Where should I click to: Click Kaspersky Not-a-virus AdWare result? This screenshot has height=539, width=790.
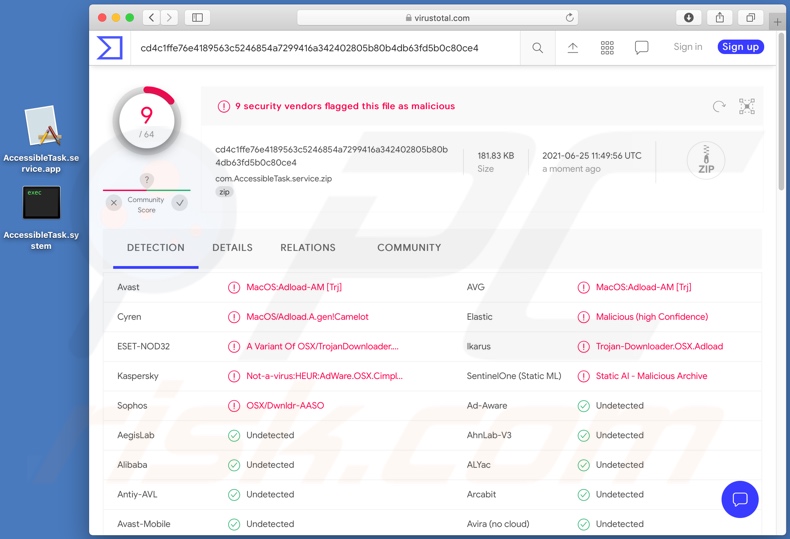pyautogui.click(x=324, y=376)
